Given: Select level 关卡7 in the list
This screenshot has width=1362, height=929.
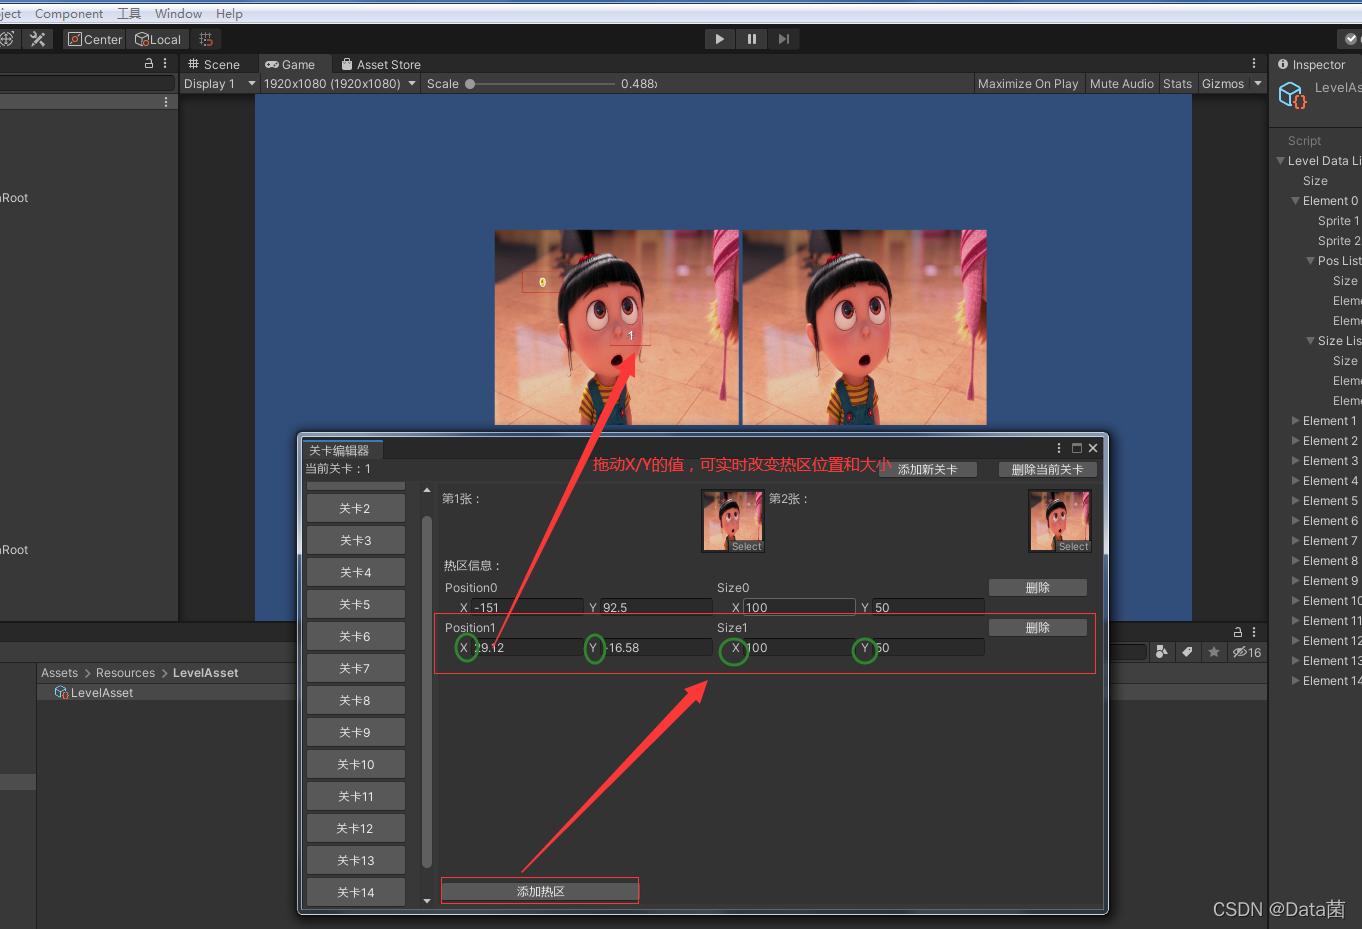Looking at the screenshot, I should tap(355, 668).
